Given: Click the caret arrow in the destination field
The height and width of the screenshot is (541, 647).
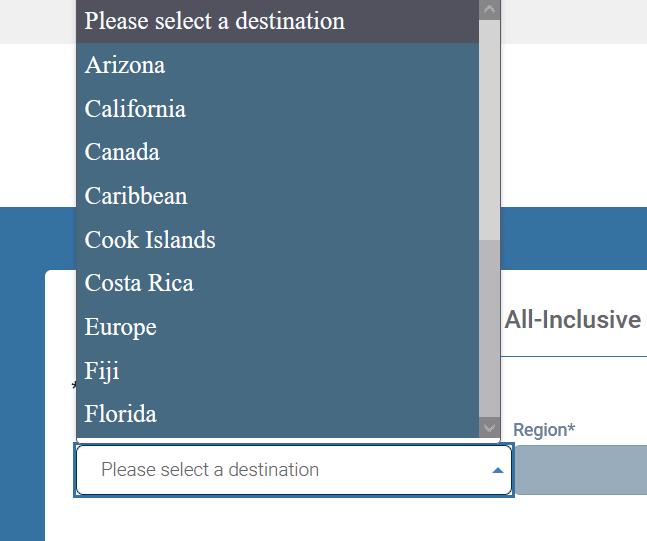Looking at the screenshot, I should 498,470.
